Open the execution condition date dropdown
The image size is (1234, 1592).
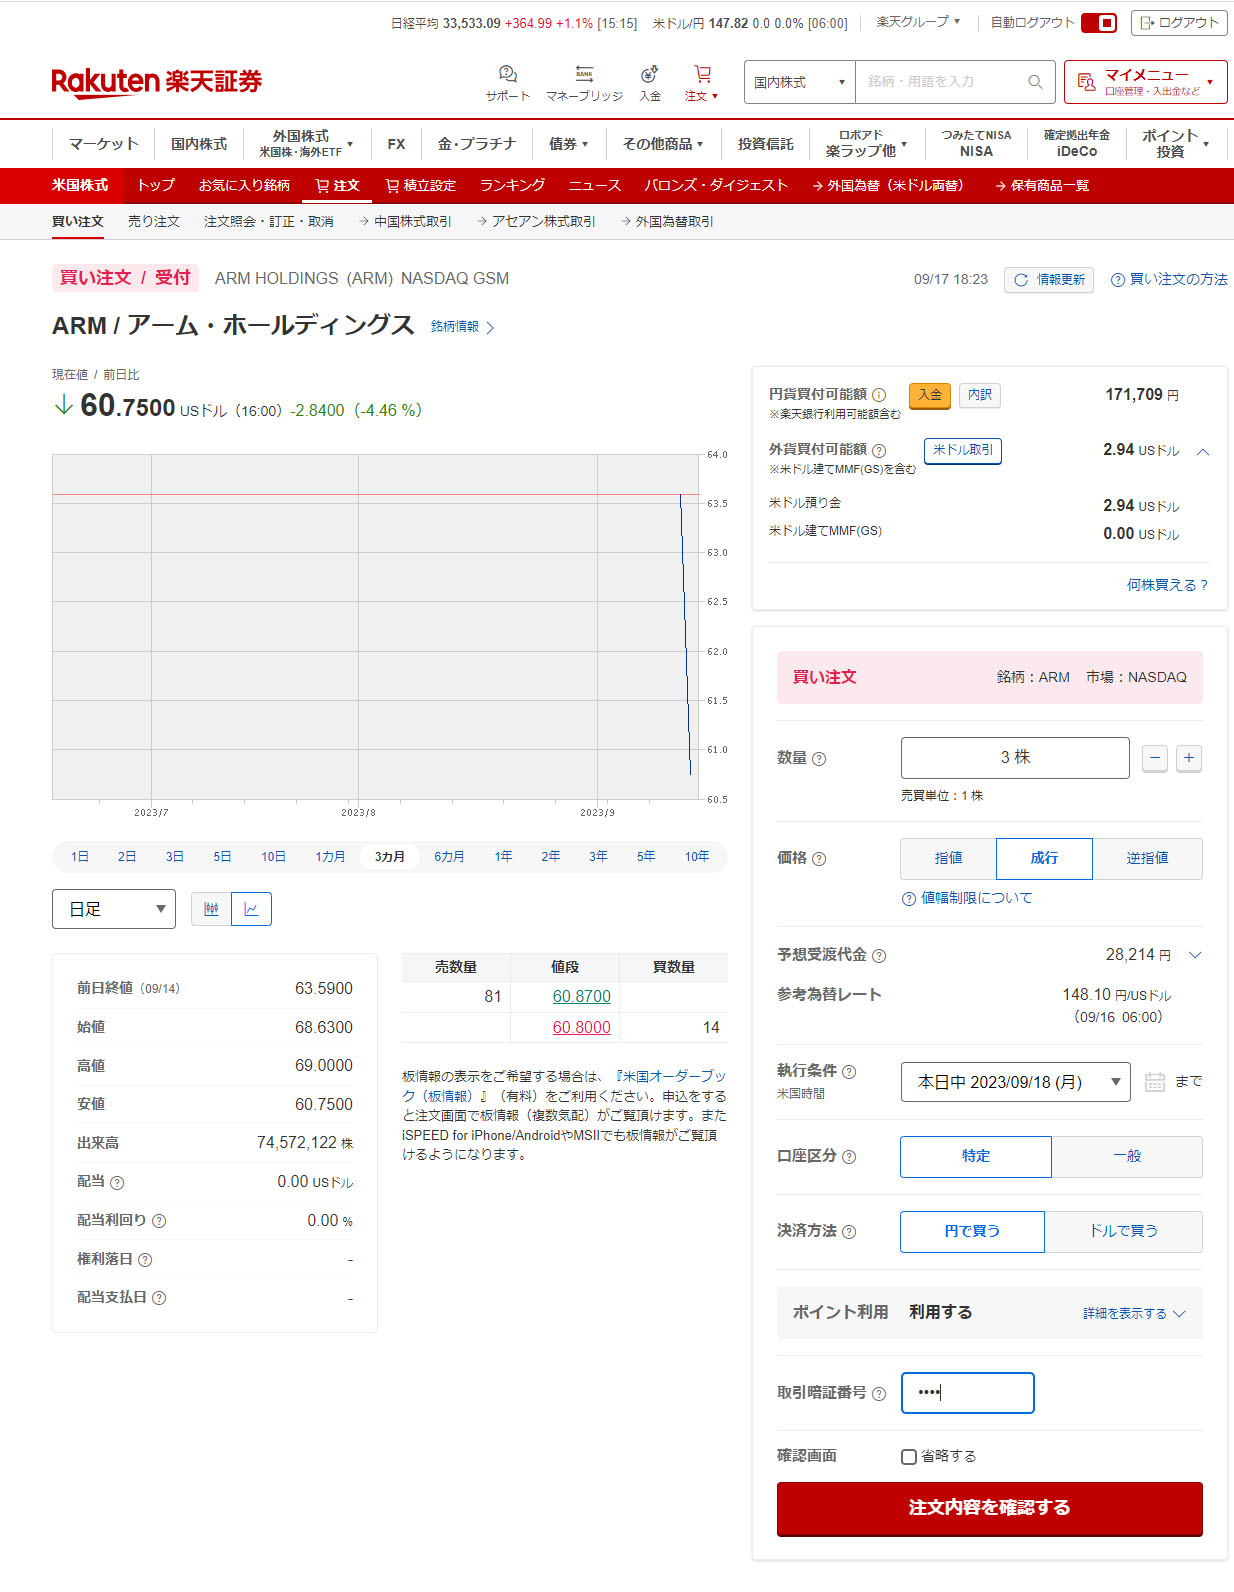(1015, 1082)
